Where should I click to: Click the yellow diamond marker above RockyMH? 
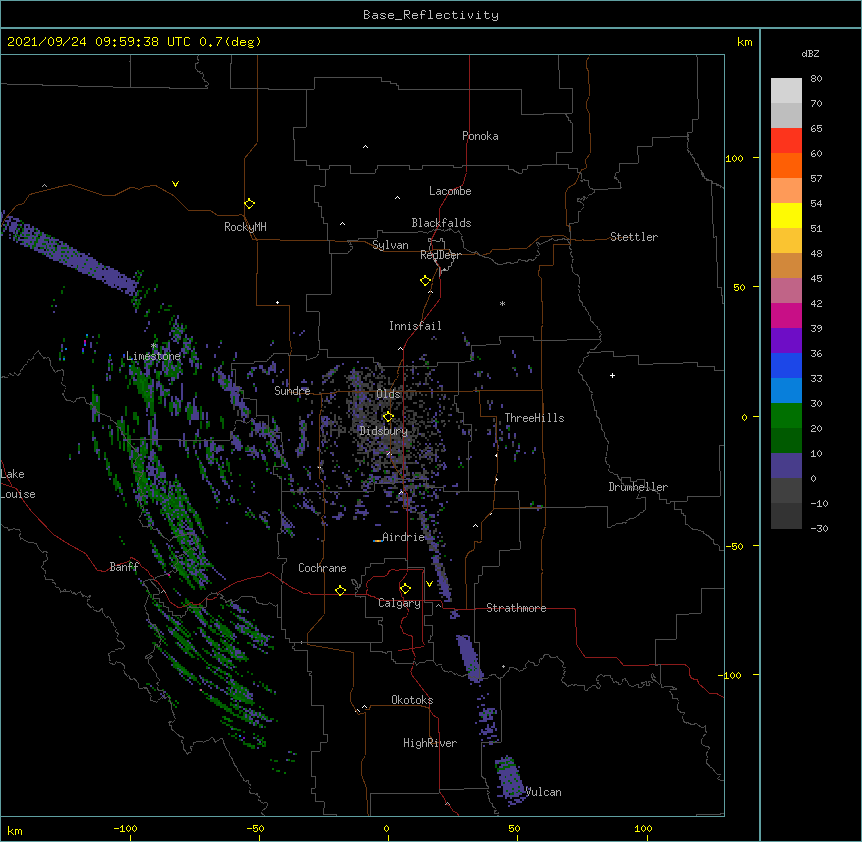(249, 203)
